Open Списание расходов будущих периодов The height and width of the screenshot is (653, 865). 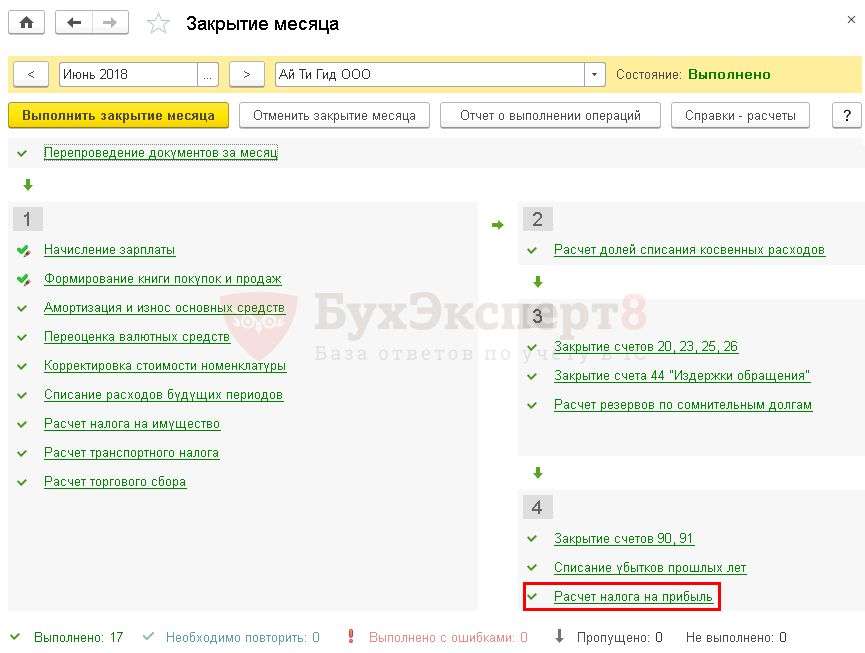tap(163, 395)
